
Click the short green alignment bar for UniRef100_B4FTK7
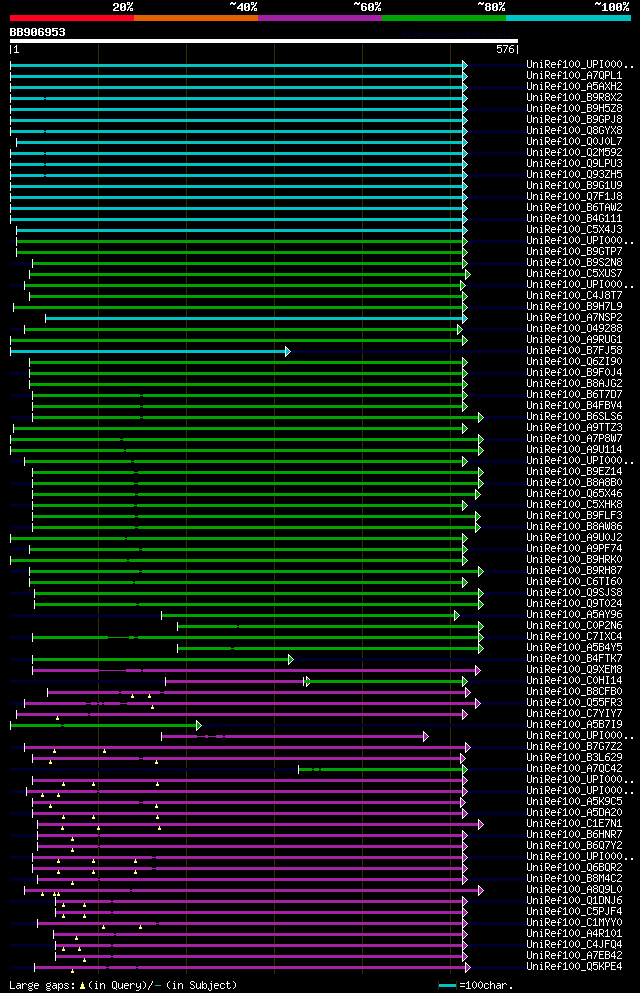(161, 659)
